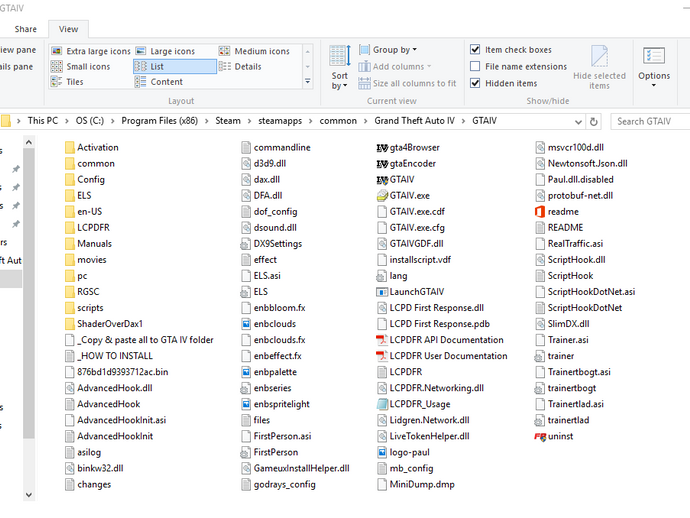The height and width of the screenshot is (518, 690).
Task: Select the Activation folder
Action: (x=92, y=147)
